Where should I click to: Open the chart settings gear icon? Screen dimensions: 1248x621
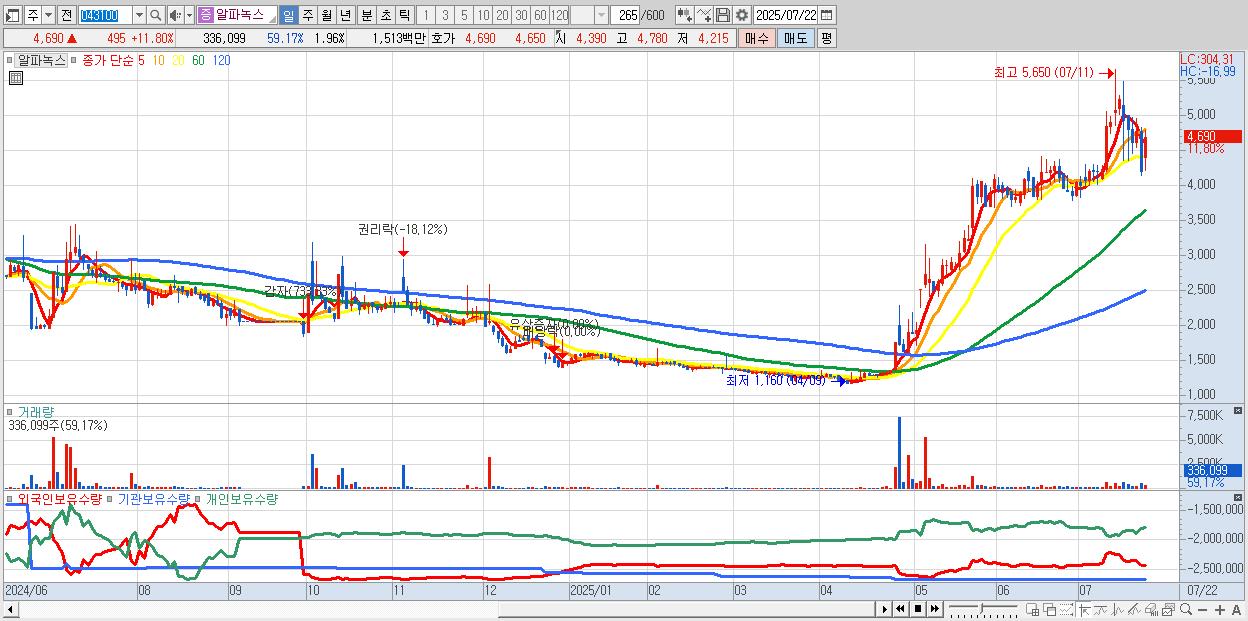point(741,15)
